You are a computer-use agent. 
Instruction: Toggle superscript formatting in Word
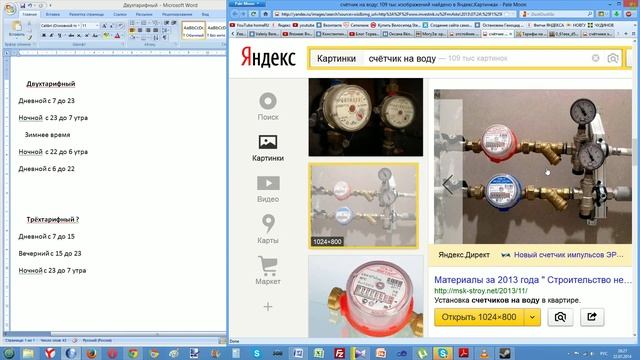[87, 36]
